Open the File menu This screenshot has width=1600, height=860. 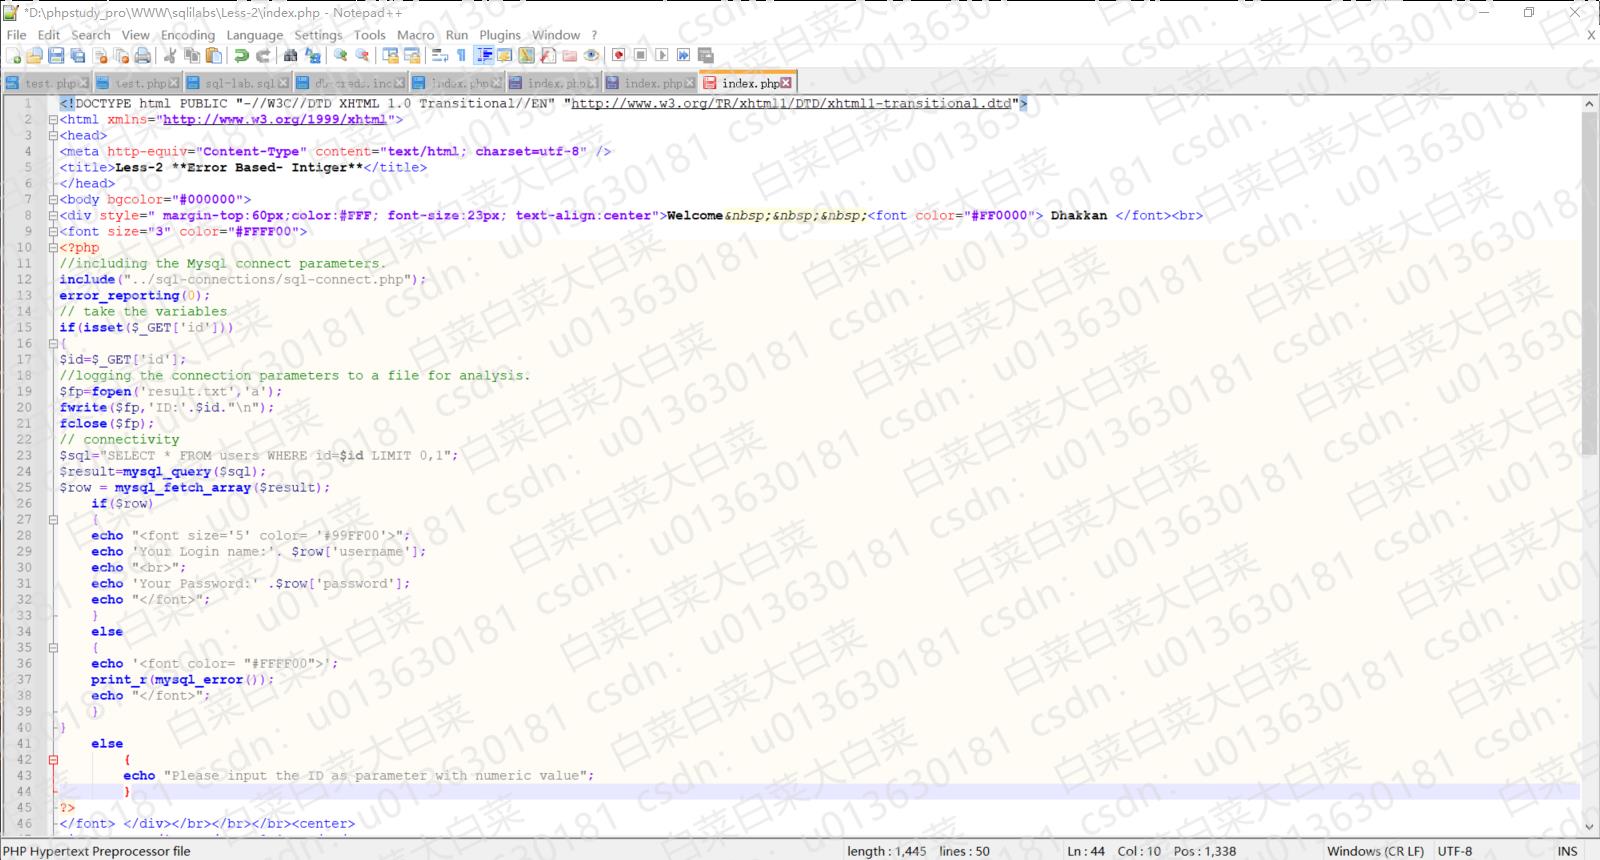click(x=16, y=35)
